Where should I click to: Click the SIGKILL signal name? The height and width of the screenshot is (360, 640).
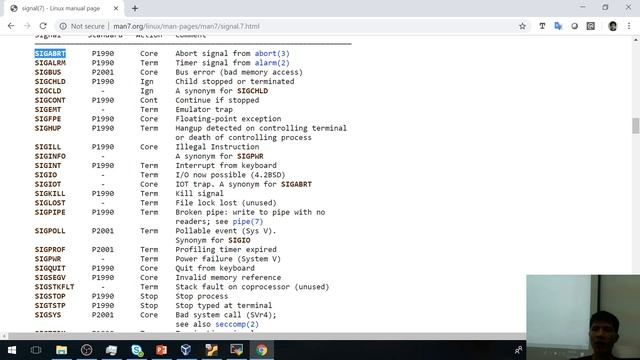pyautogui.click(x=50, y=193)
